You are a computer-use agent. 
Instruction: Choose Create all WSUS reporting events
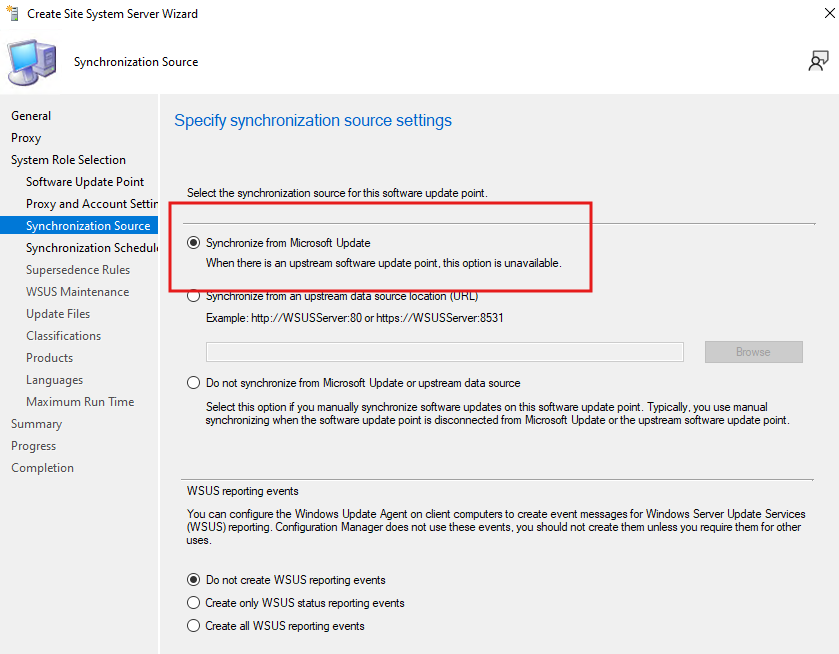(x=193, y=626)
